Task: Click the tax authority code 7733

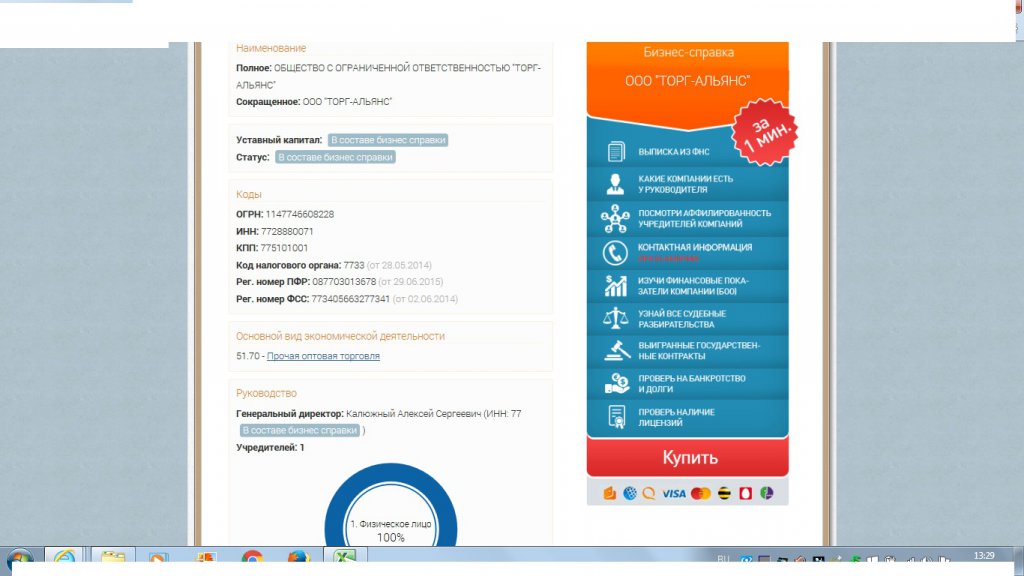Action: [x=354, y=265]
